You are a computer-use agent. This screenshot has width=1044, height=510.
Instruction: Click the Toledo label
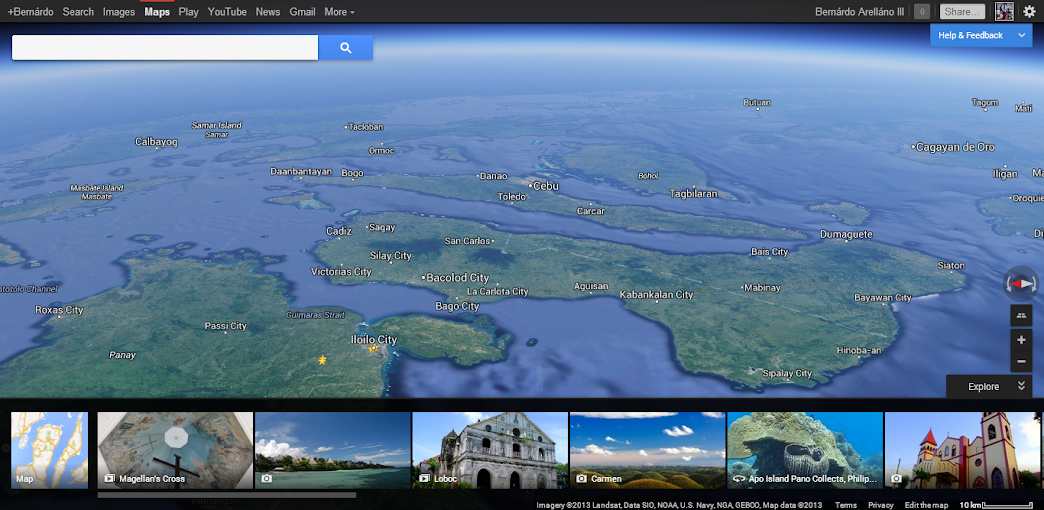(x=512, y=197)
